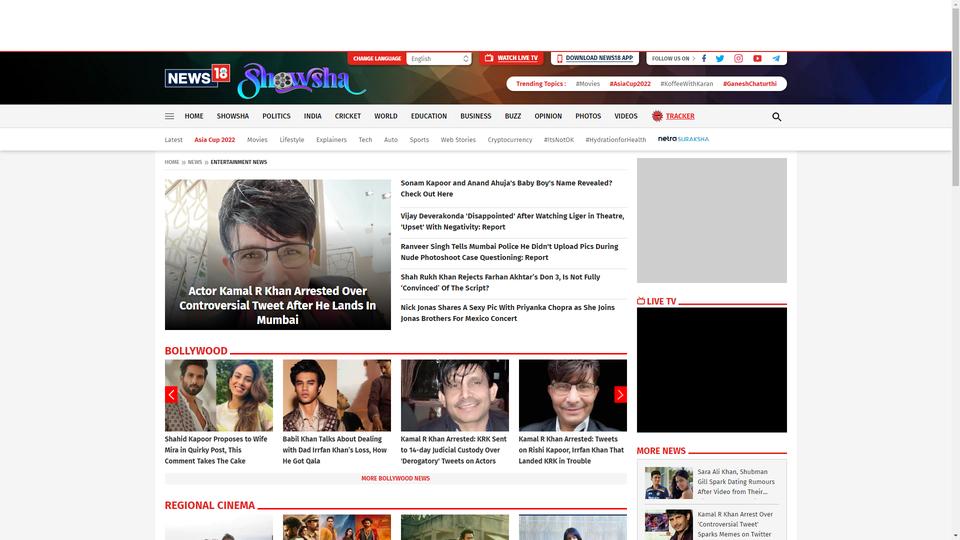Open News18 Twitter page icon

point(720,58)
